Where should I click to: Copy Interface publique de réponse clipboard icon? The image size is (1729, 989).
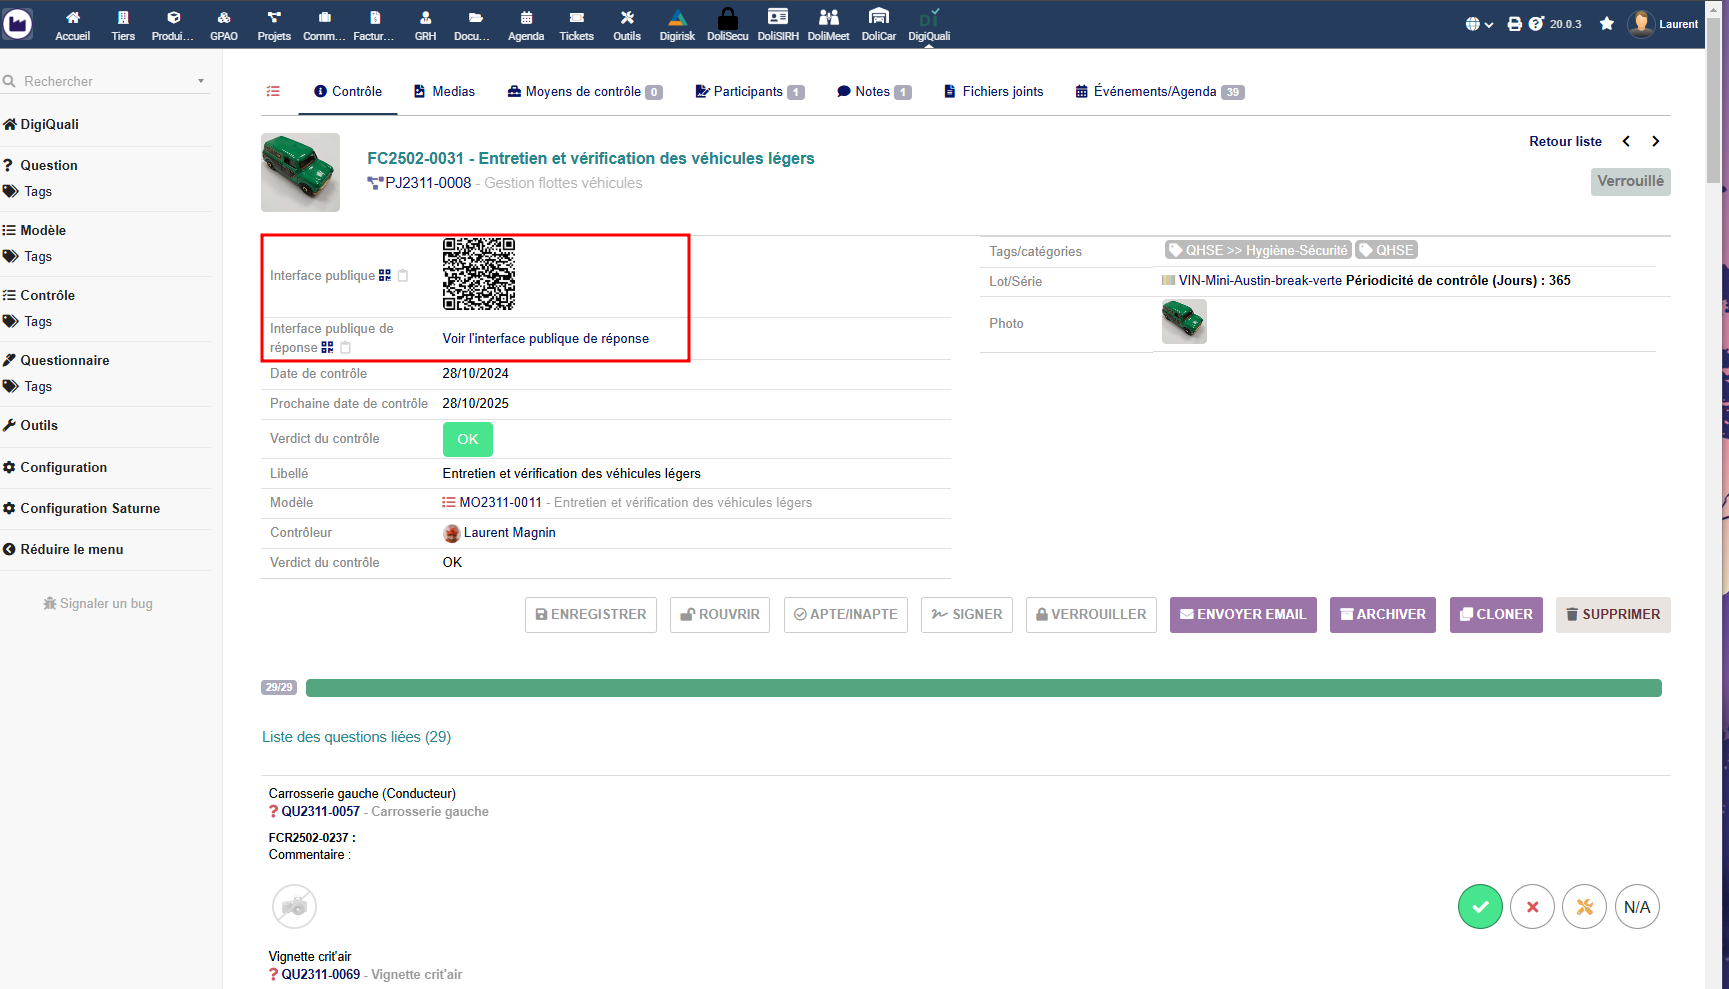point(346,348)
